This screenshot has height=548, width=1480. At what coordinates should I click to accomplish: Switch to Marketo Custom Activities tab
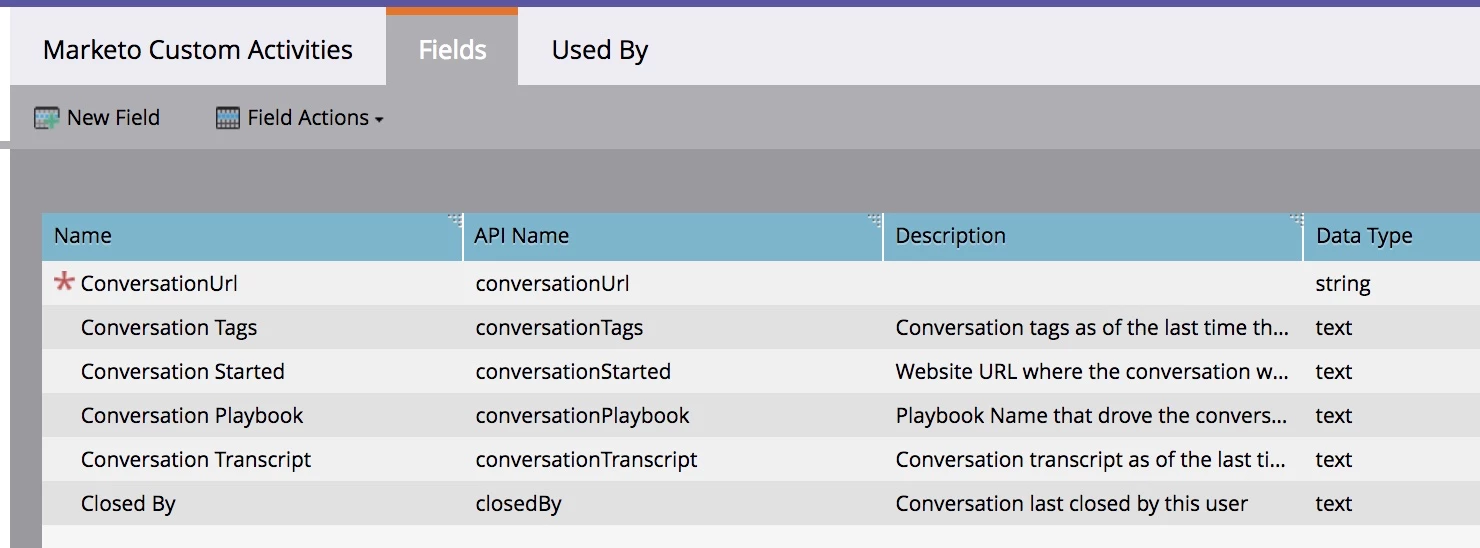198,50
